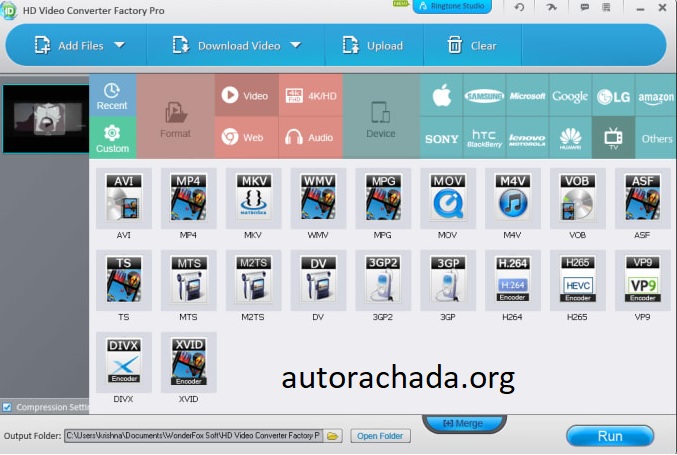Viewport: 677px width, 455px height.
Task: Open the Web format category
Action: (x=246, y=138)
